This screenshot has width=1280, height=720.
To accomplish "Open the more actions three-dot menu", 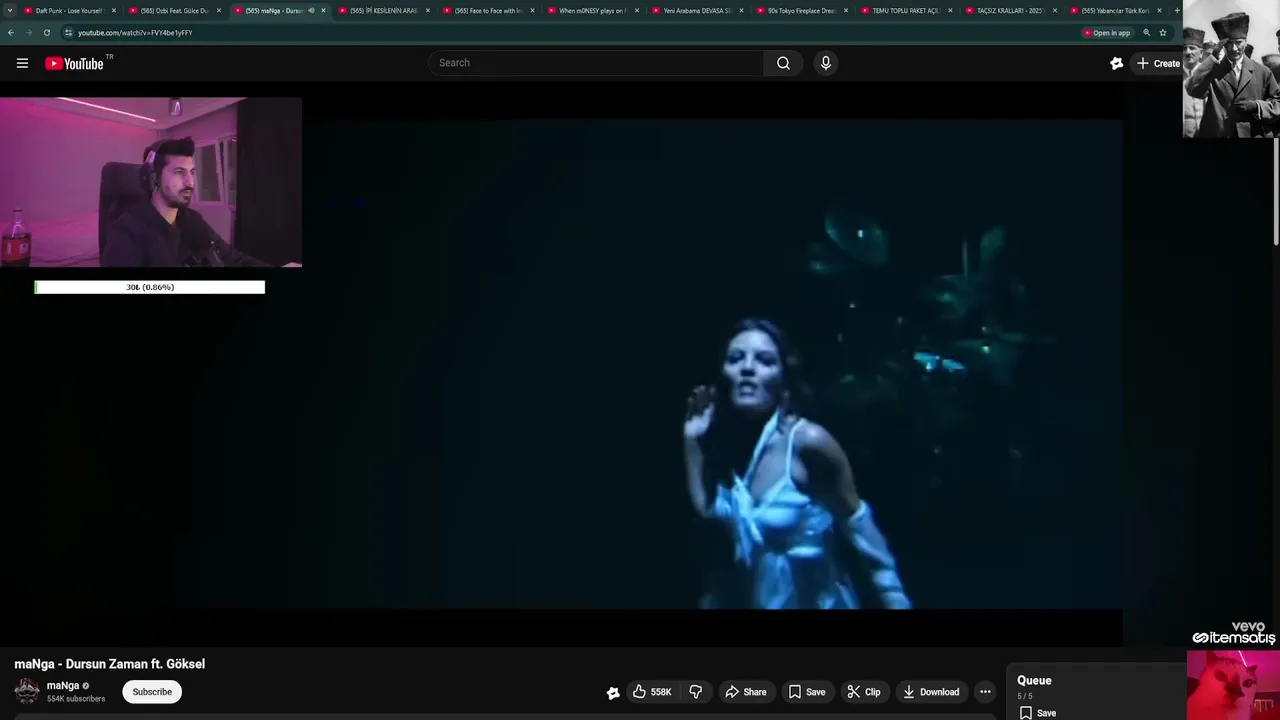I will (x=985, y=692).
